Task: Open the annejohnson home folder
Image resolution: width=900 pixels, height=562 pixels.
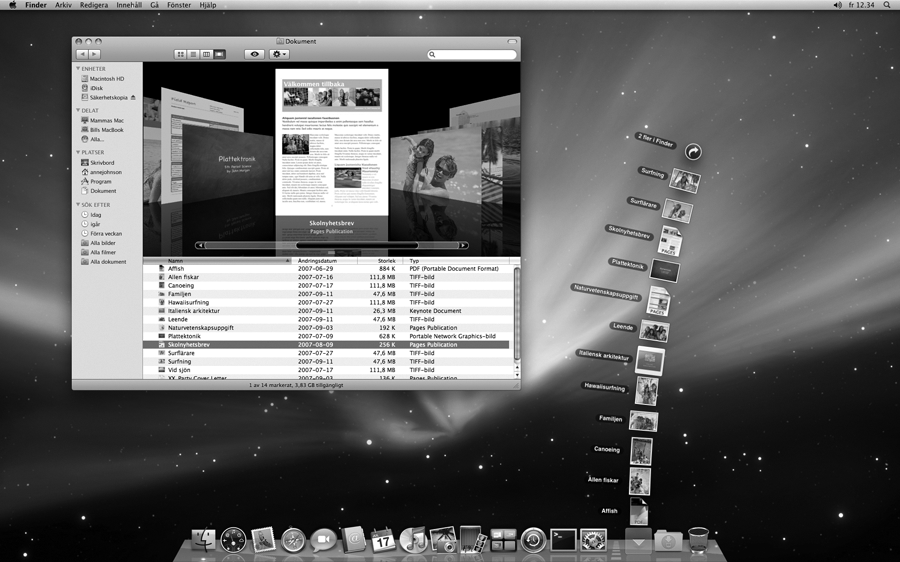Action: [x=101, y=172]
